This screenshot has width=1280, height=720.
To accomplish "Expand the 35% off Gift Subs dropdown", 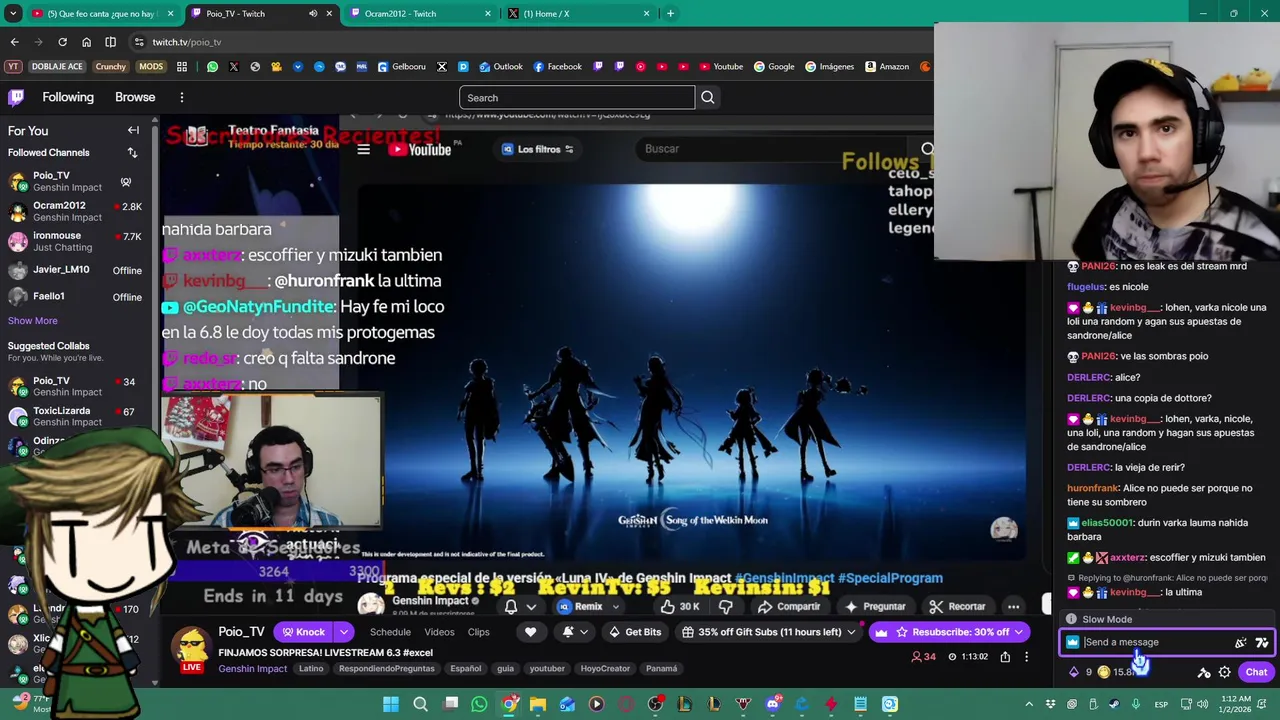I will [x=851, y=632].
